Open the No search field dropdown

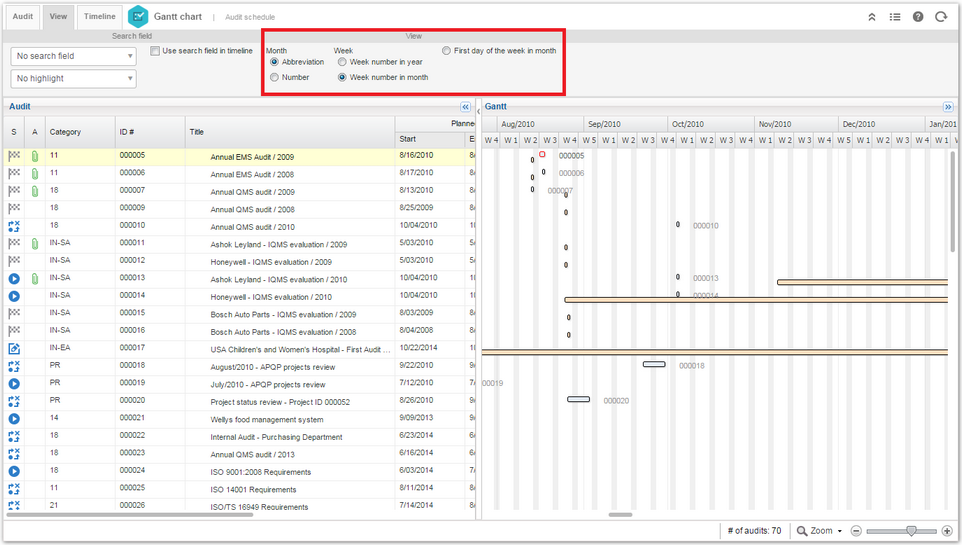click(74, 56)
